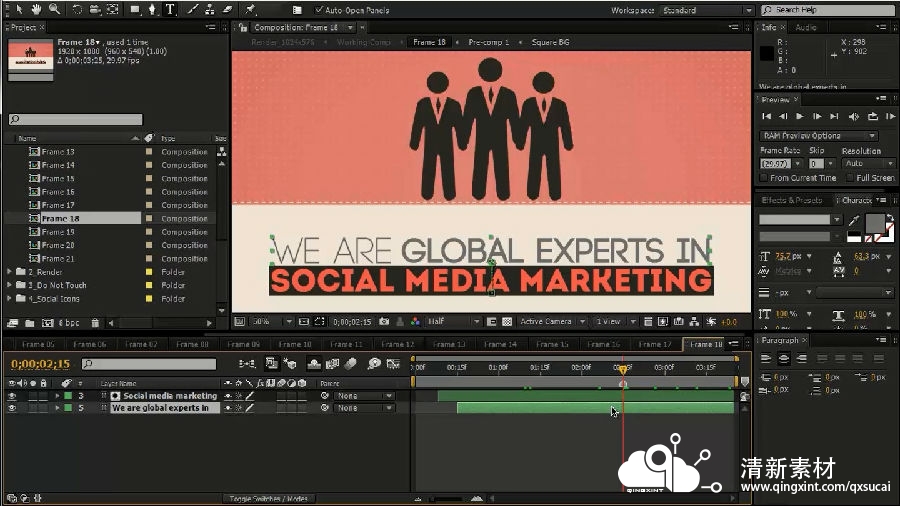The image size is (900, 506).
Task: Expand the 3_Do Not Touch folder
Action: pos(9,285)
